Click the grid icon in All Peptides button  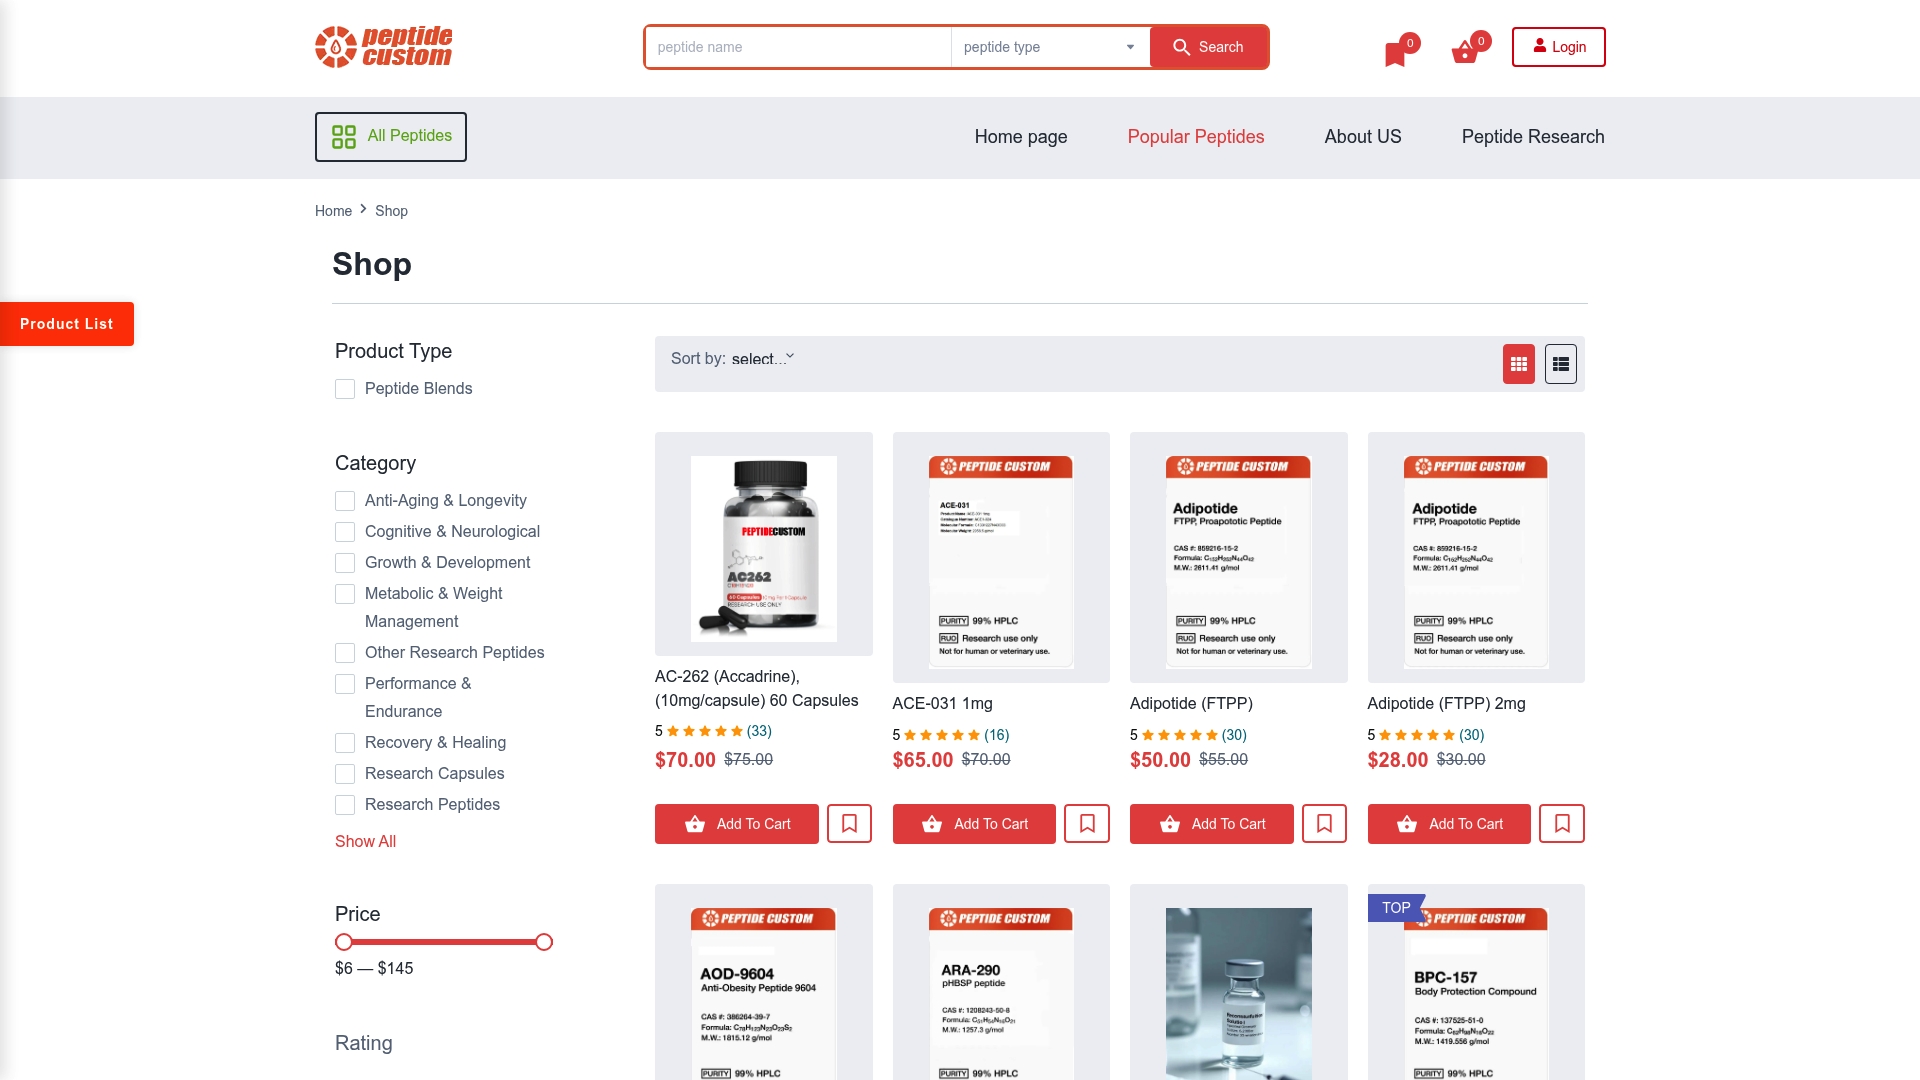(344, 137)
